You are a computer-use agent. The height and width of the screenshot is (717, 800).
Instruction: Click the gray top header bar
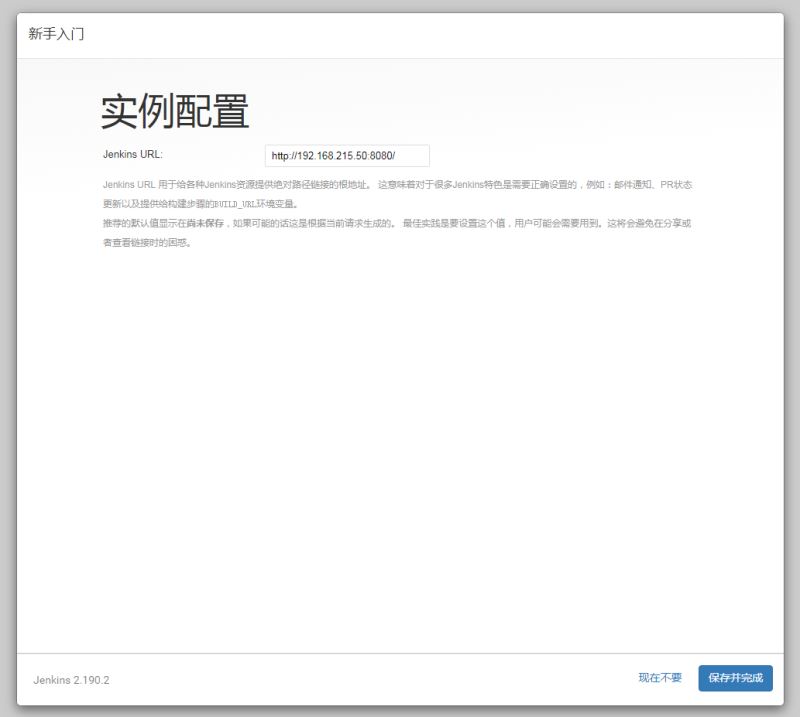coord(400,33)
